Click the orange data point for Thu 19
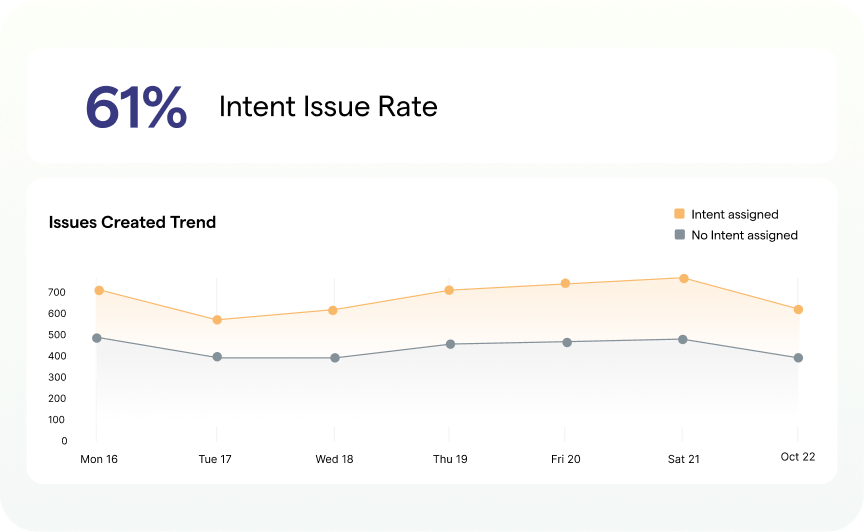864x532 pixels. click(450, 290)
